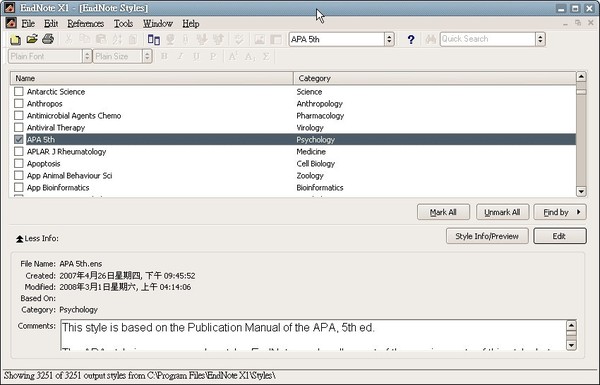The height and width of the screenshot is (385, 600).
Task: Sort styles by the Name column header
Action: (152, 78)
